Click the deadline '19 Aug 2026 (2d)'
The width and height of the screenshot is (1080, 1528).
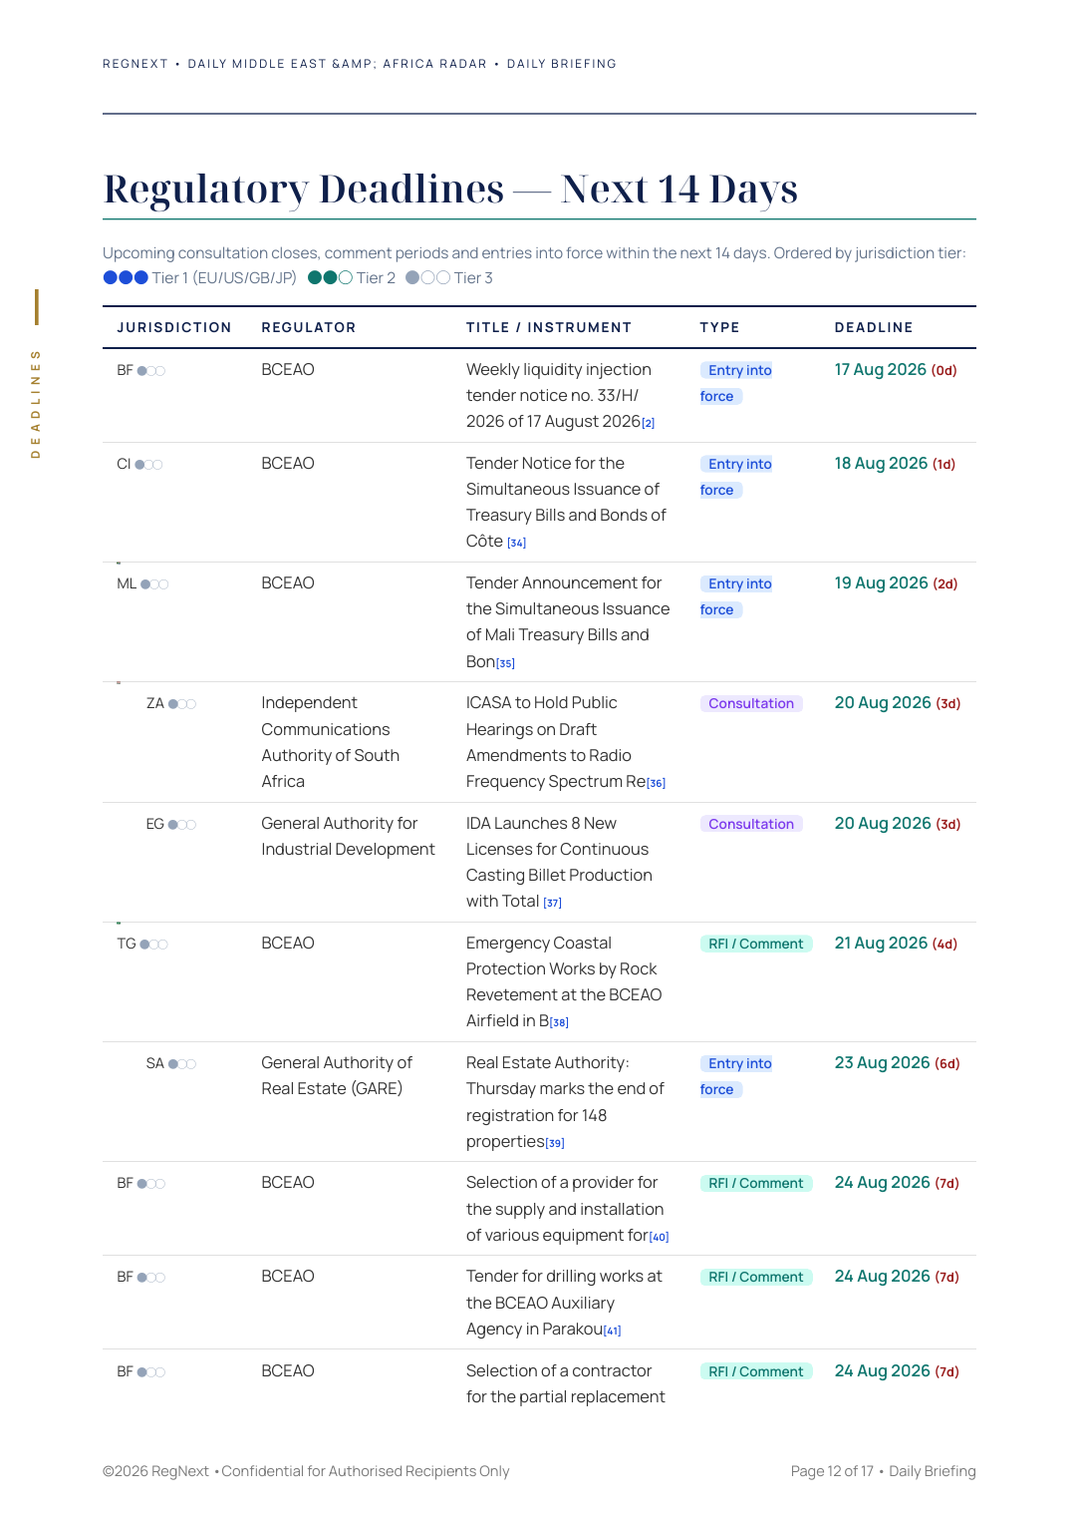pyautogui.click(x=896, y=584)
